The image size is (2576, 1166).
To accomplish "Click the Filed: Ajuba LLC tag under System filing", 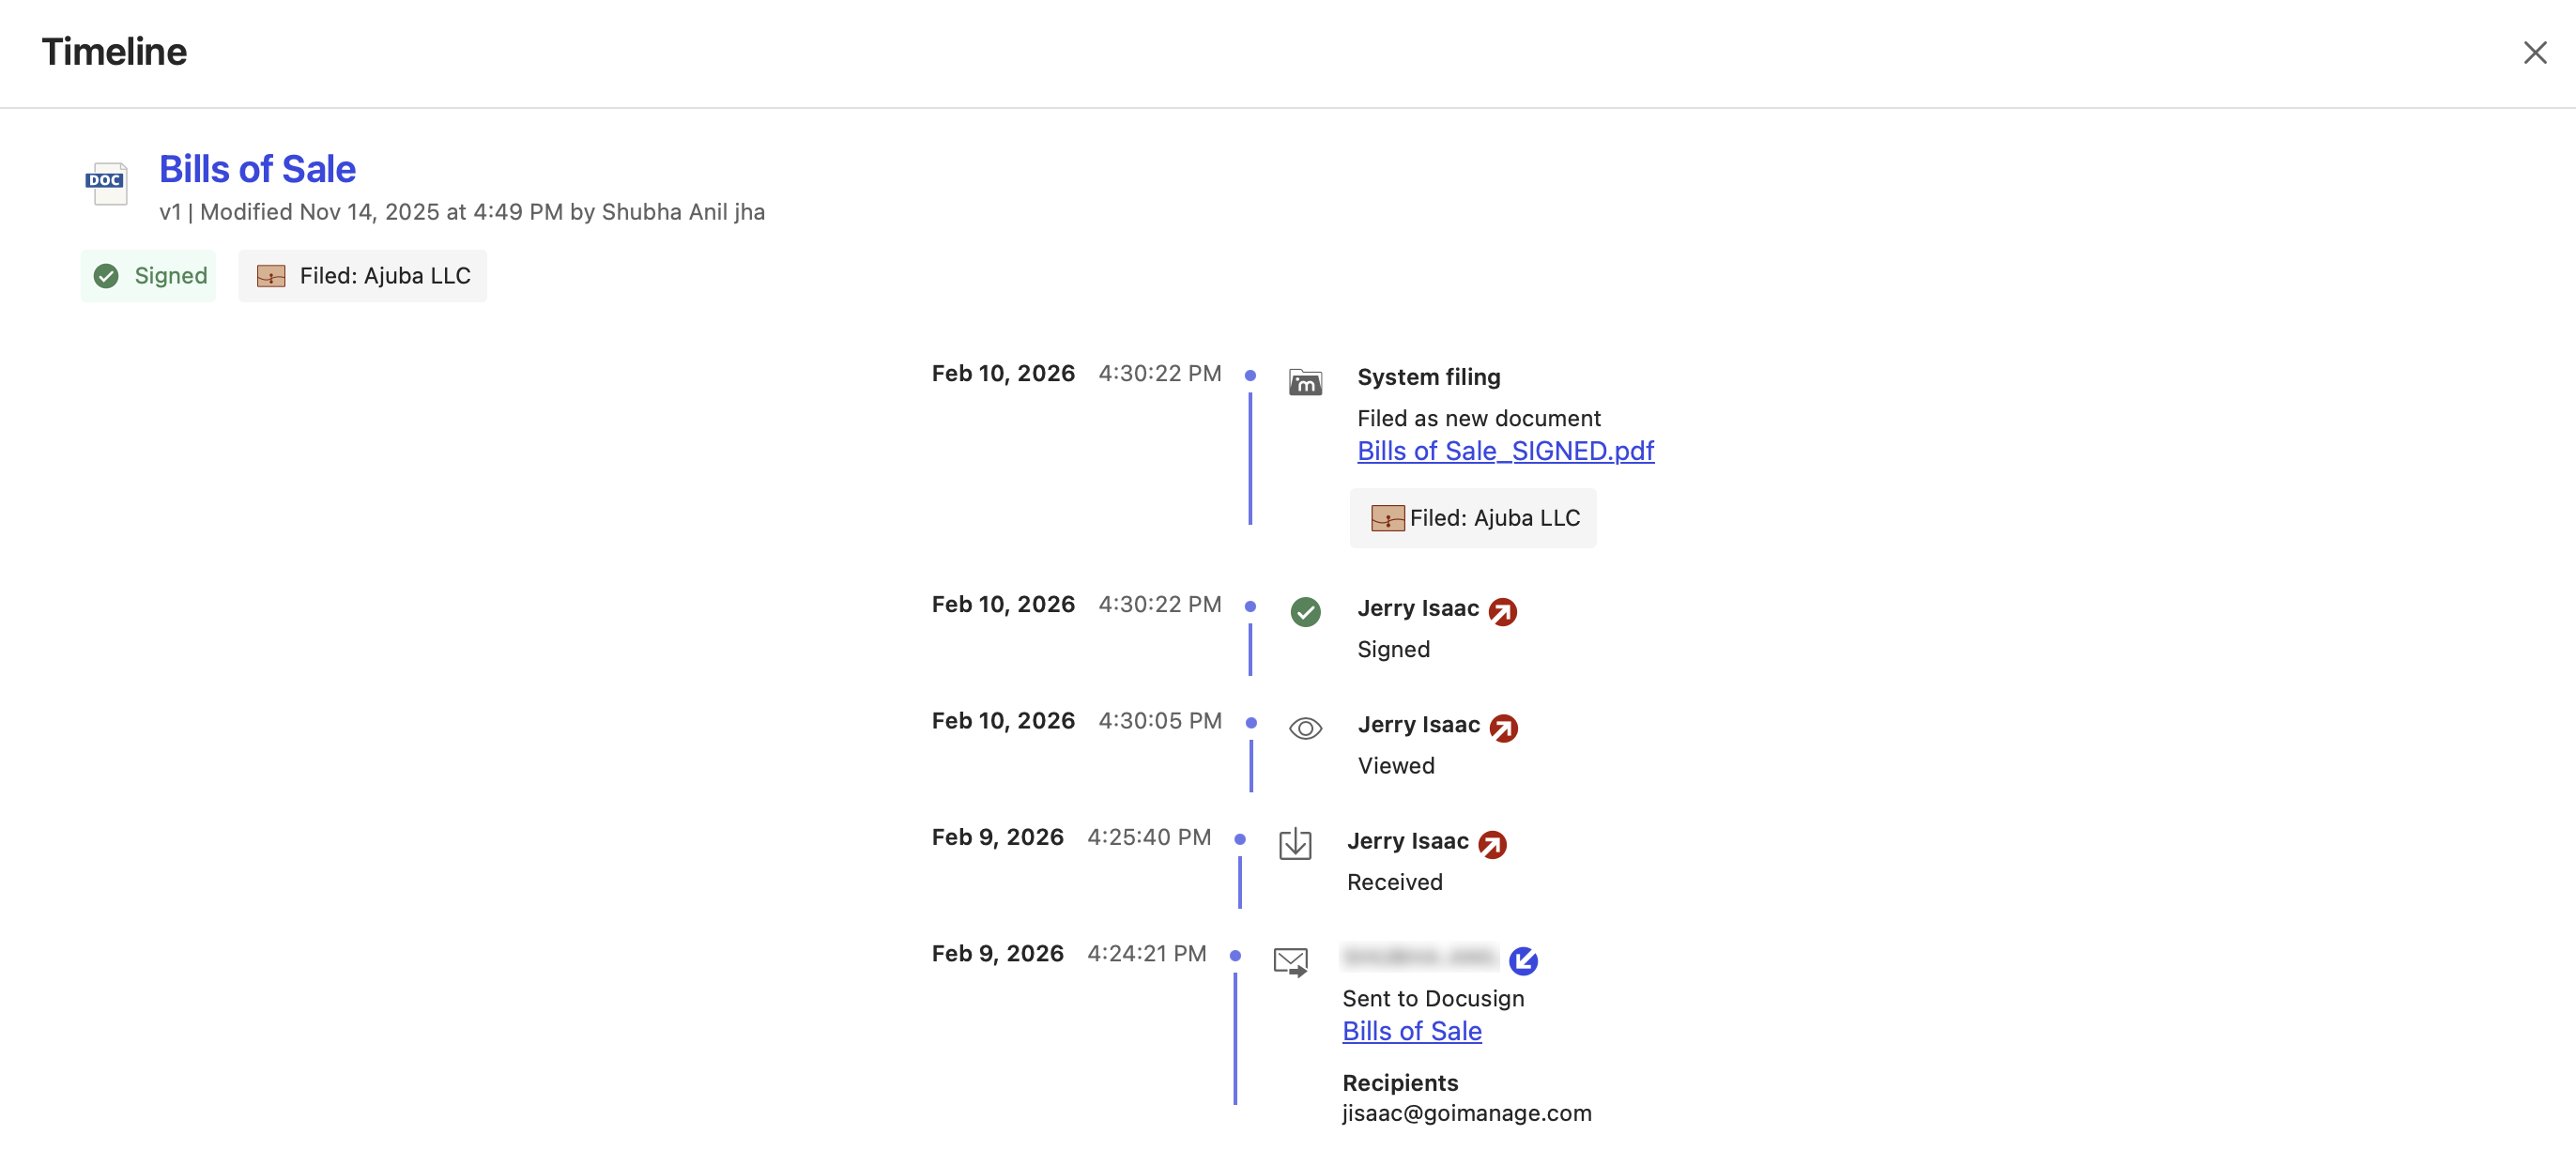I will coord(1473,518).
